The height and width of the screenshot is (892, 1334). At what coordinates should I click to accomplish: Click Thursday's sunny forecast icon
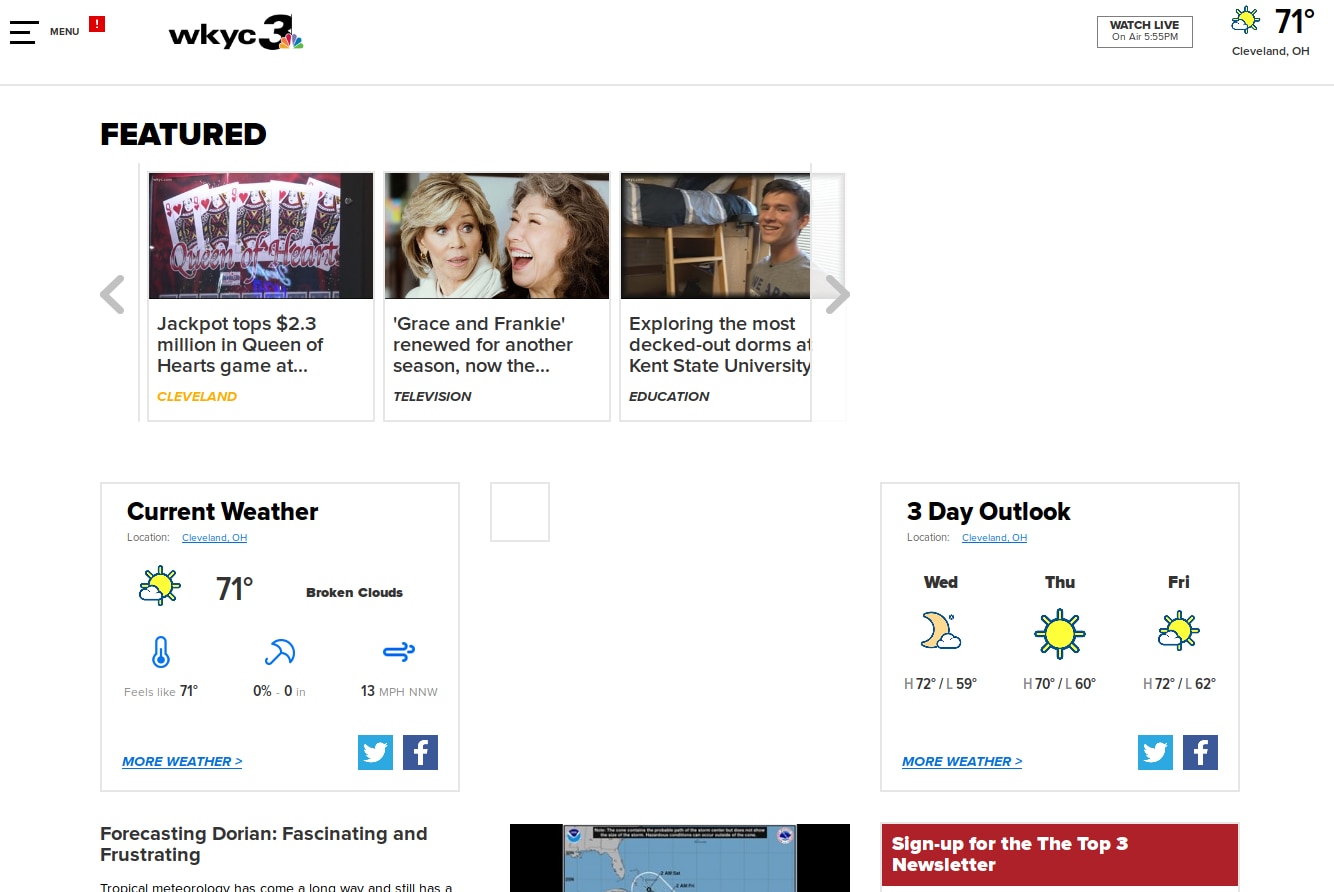pos(1060,632)
